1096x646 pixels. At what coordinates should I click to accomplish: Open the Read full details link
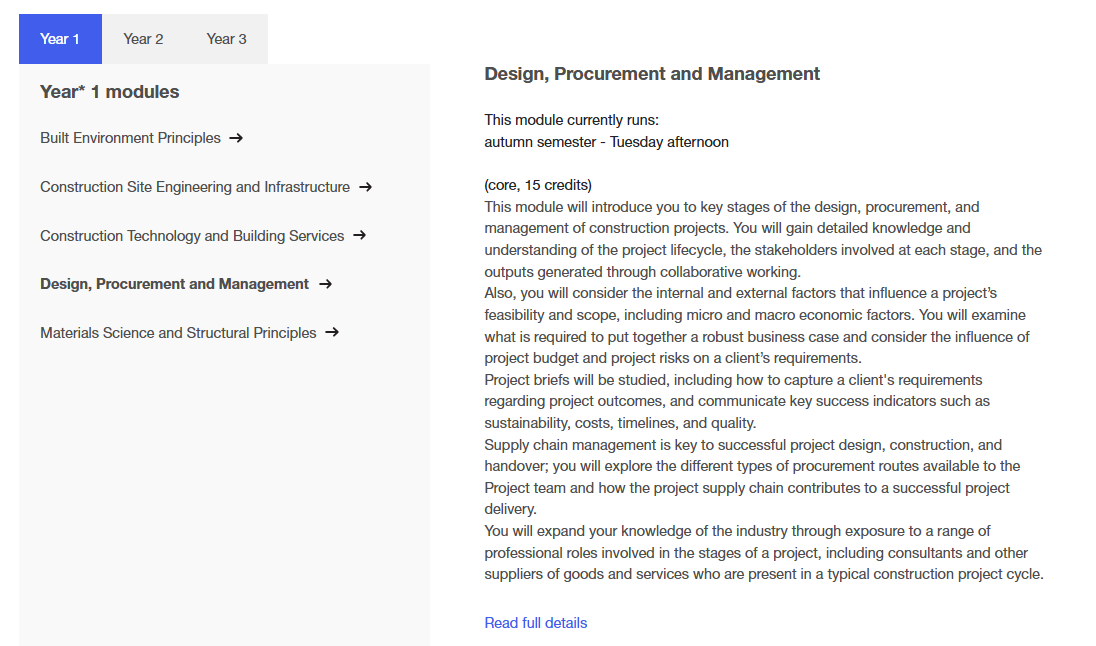(x=535, y=623)
